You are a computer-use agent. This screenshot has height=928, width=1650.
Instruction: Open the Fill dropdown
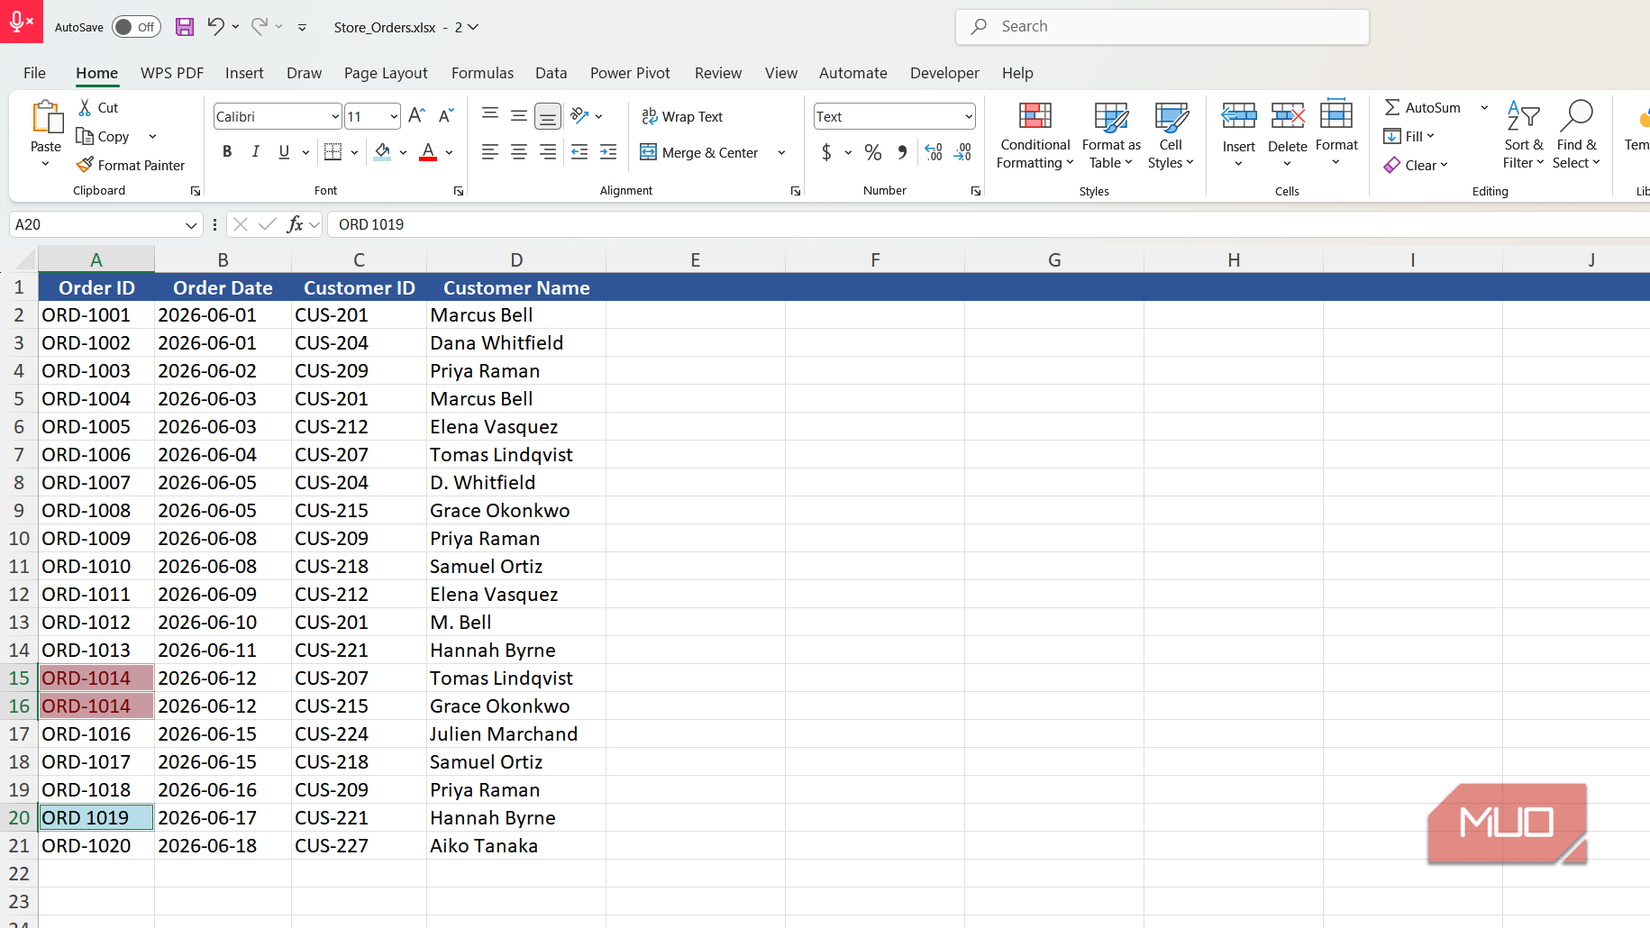pos(1410,136)
